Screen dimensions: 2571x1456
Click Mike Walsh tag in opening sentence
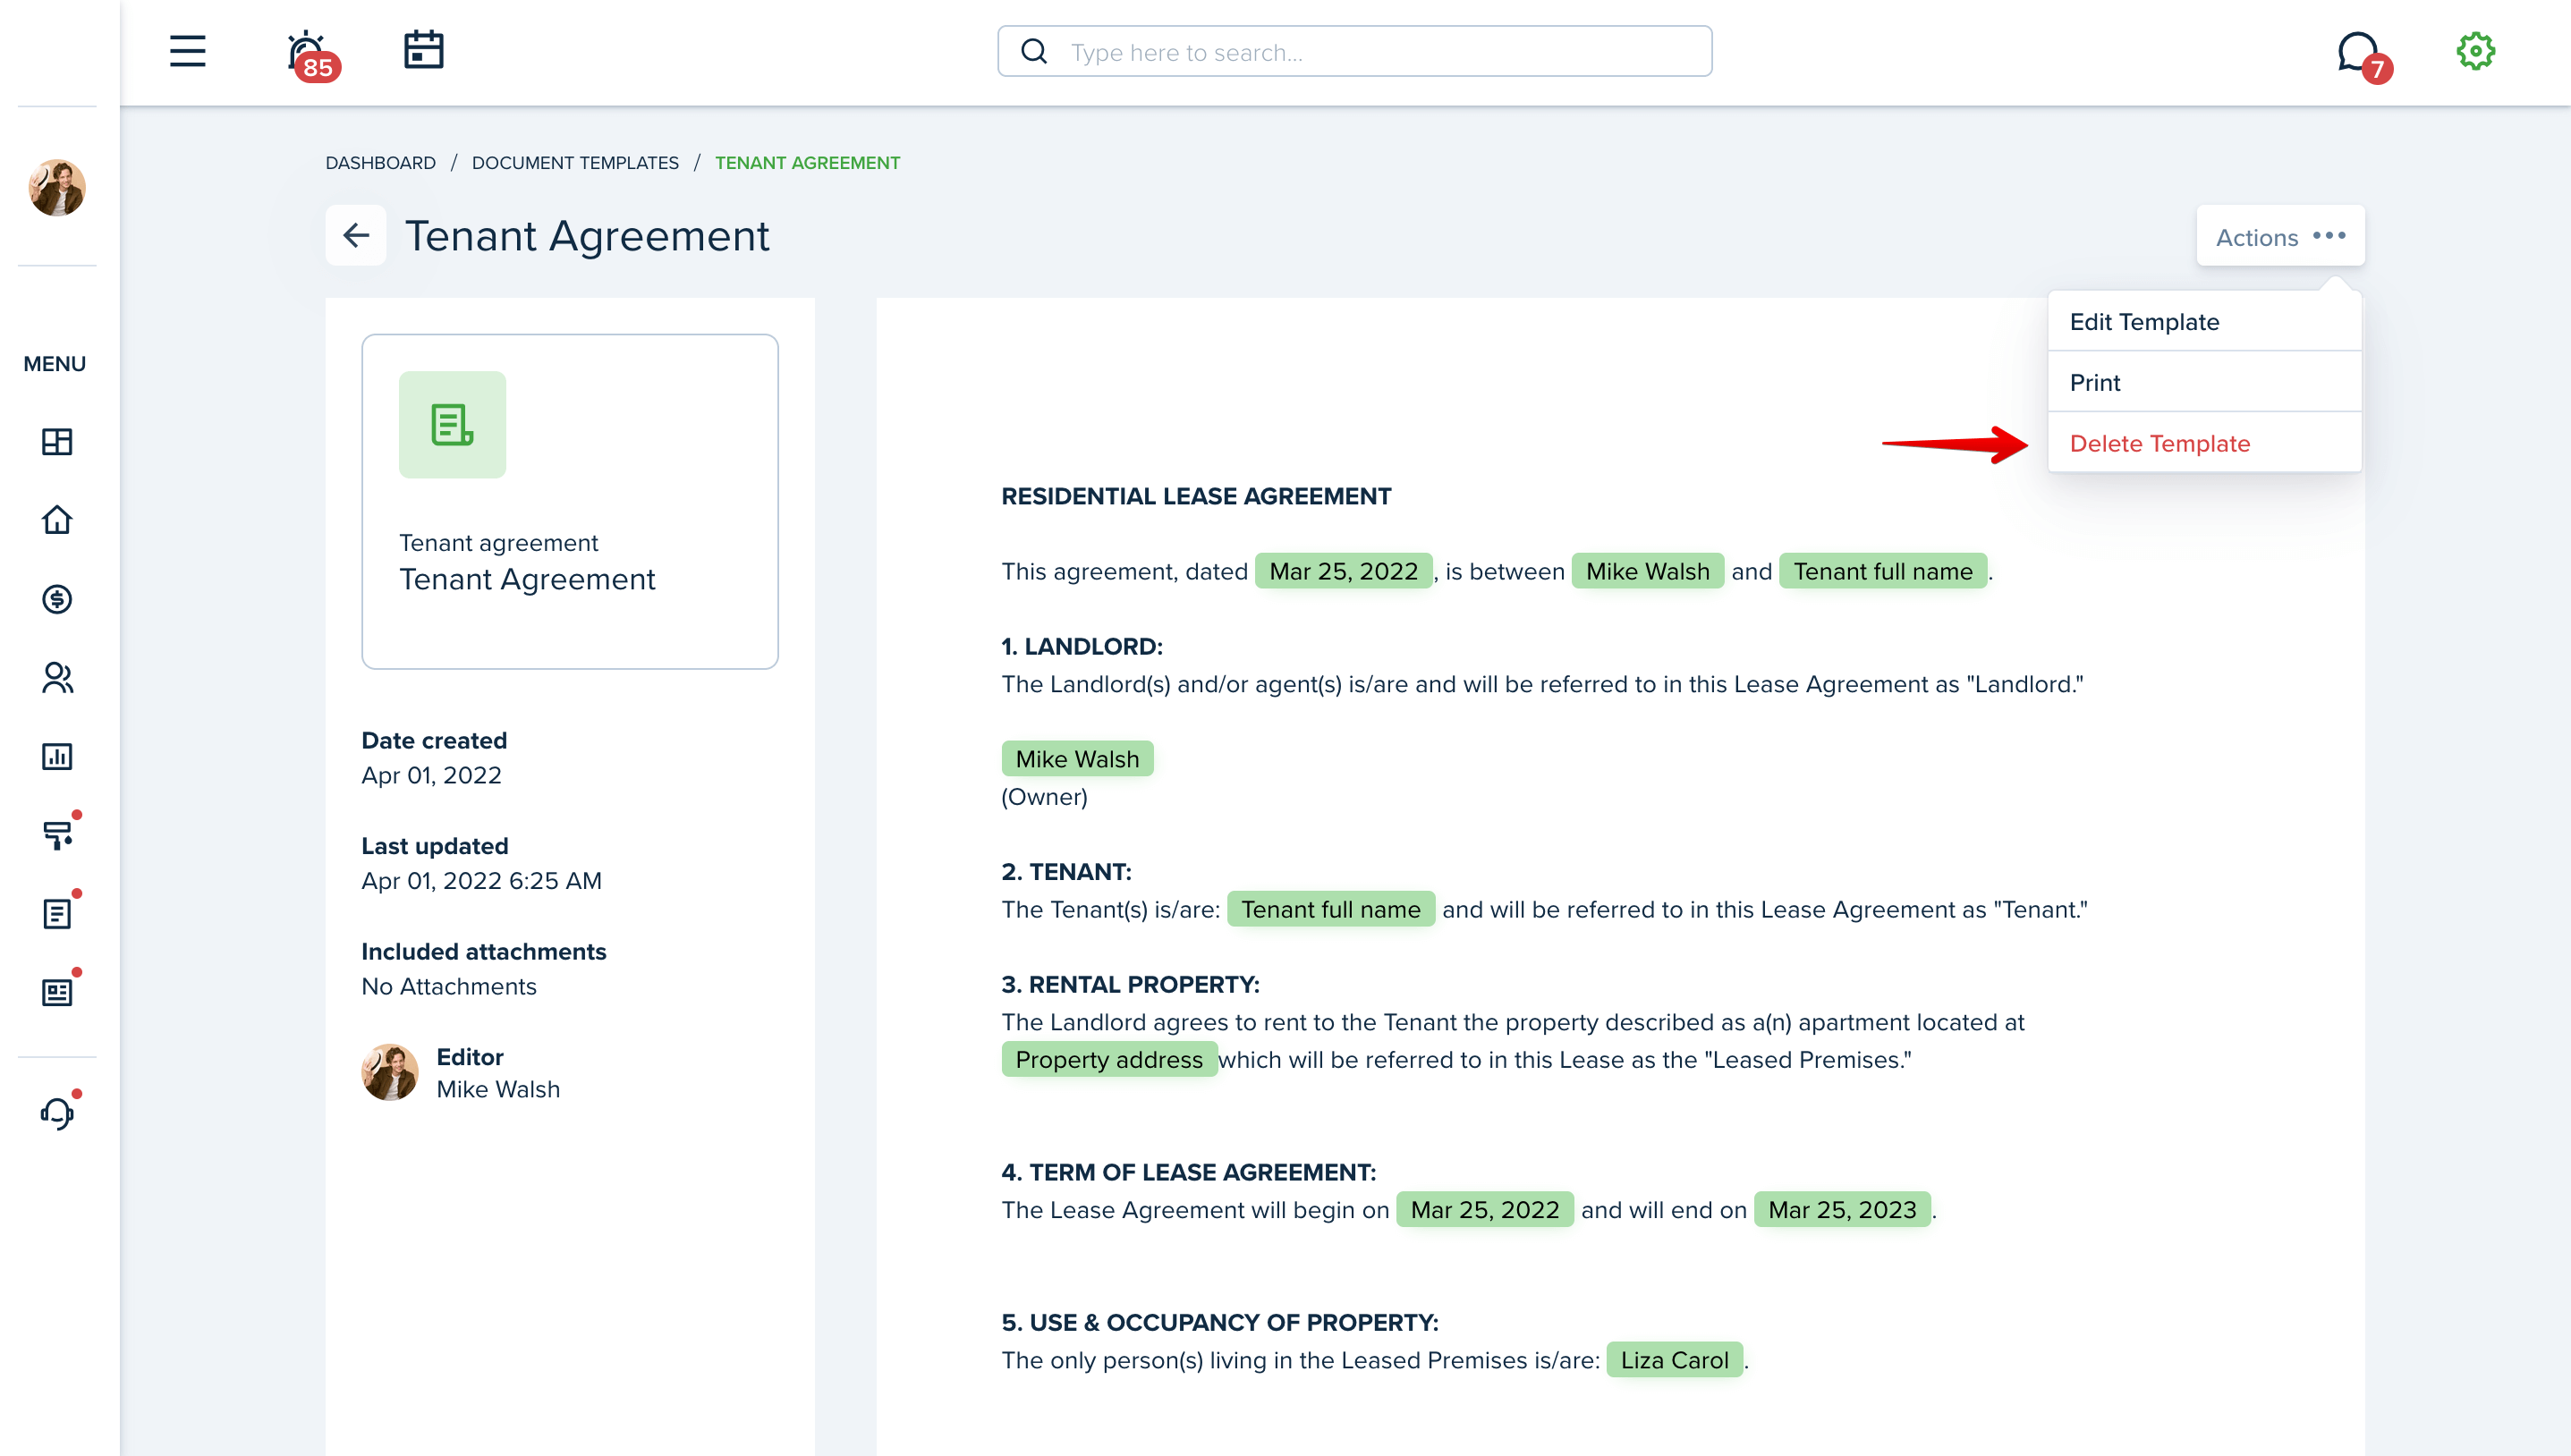(x=1647, y=571)
